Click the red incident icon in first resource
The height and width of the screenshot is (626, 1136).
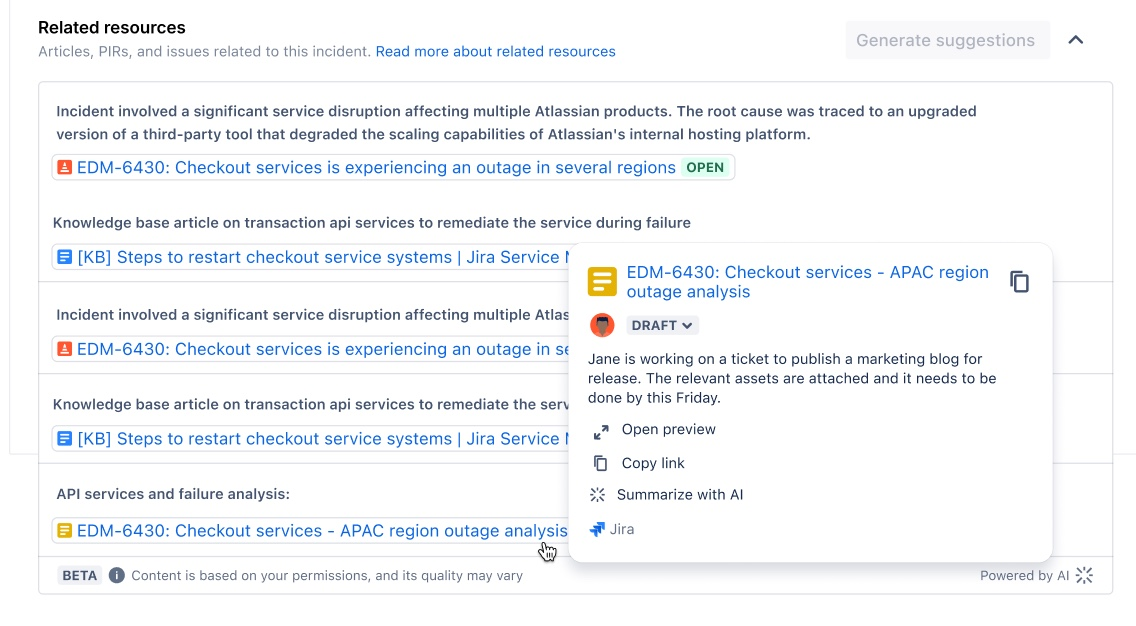pyautogui.click(x=65, y=168)
